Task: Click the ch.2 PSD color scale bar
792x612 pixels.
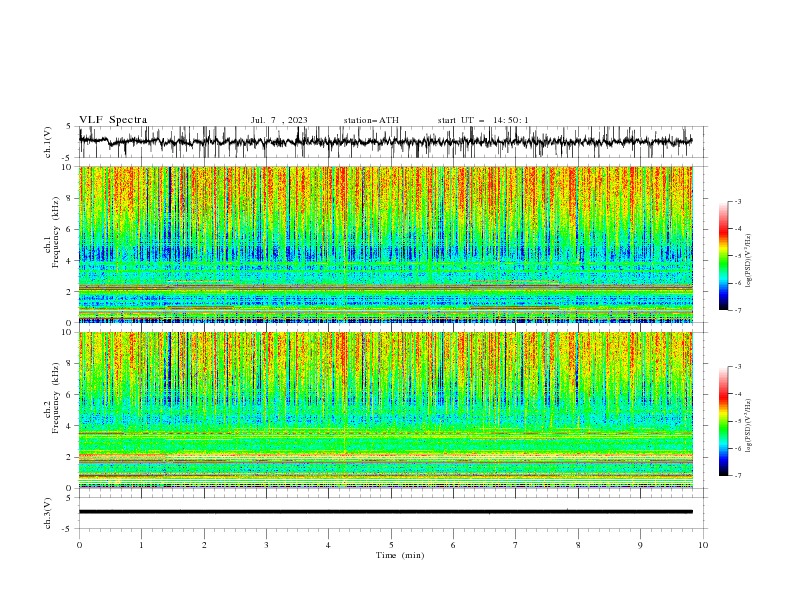Action: point(723,421)
